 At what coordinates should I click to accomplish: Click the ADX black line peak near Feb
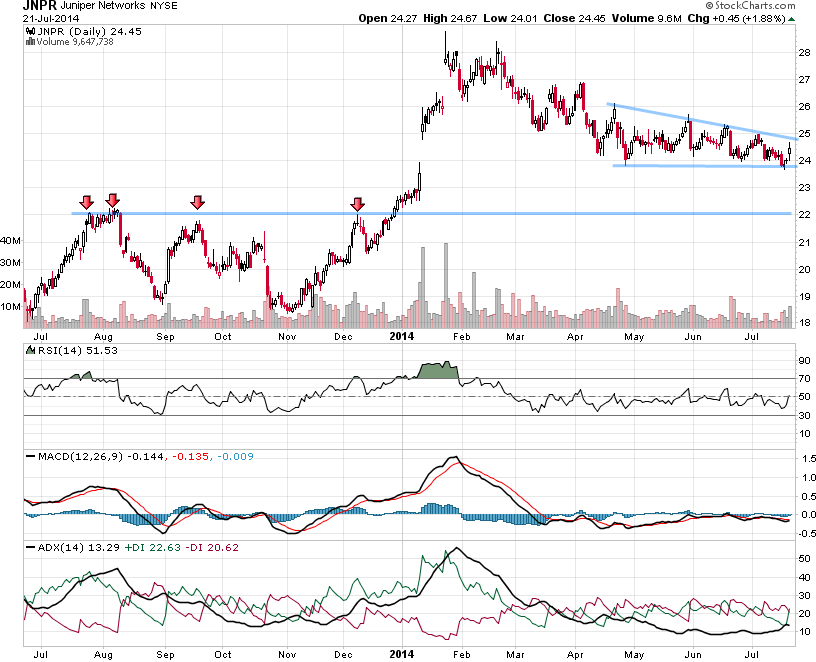[x=456, y=548]
